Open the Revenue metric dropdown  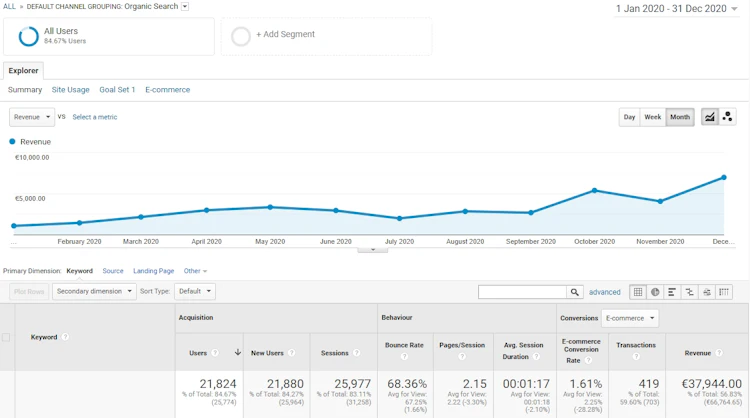tap(32, 117)
